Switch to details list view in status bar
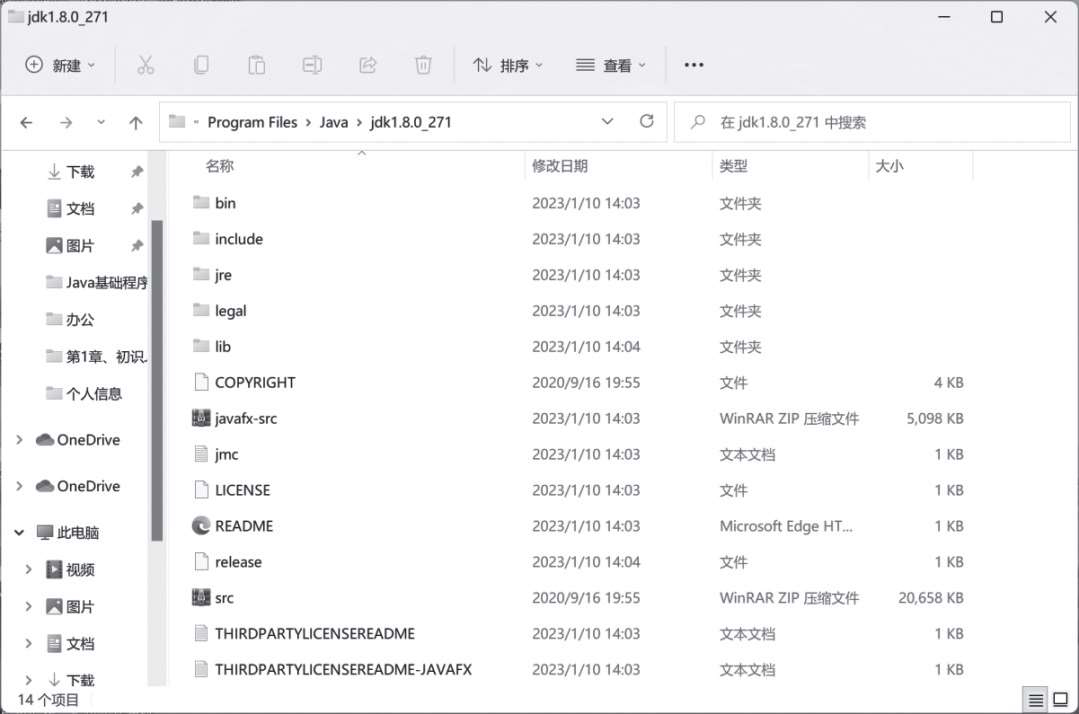The width and height of the screenshot is (1079, 714). tap(1036, 700)
